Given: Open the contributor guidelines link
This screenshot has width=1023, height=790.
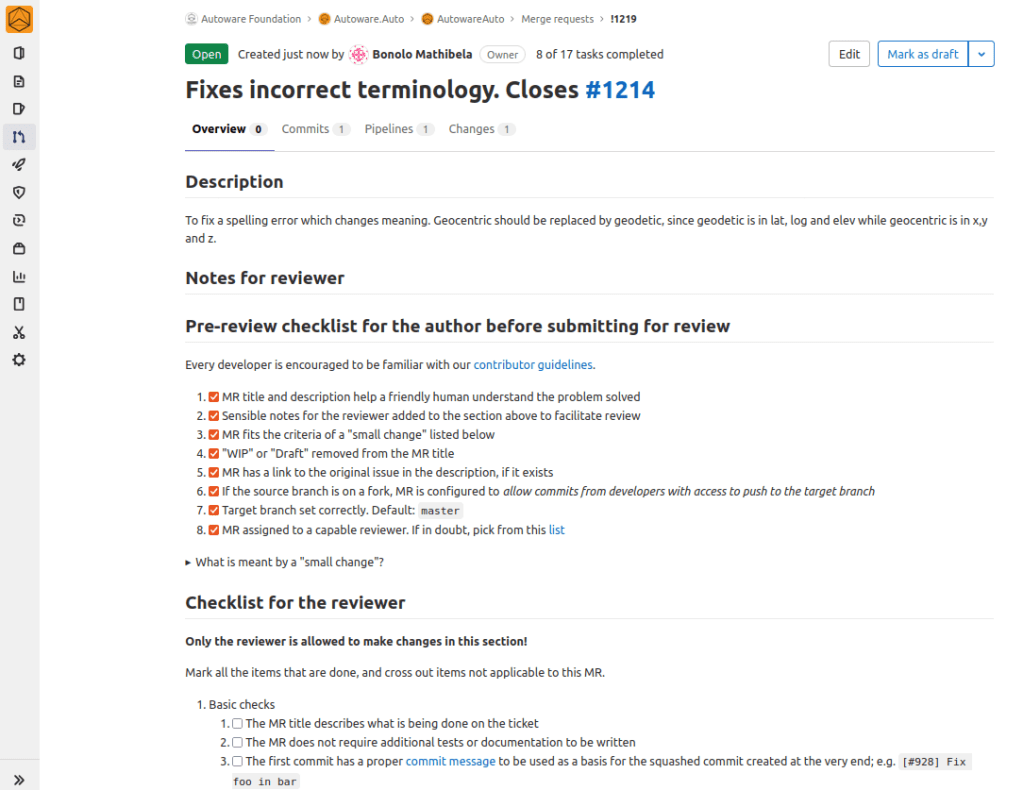Looking at the screenshot, I should click(x=533, y=365).
